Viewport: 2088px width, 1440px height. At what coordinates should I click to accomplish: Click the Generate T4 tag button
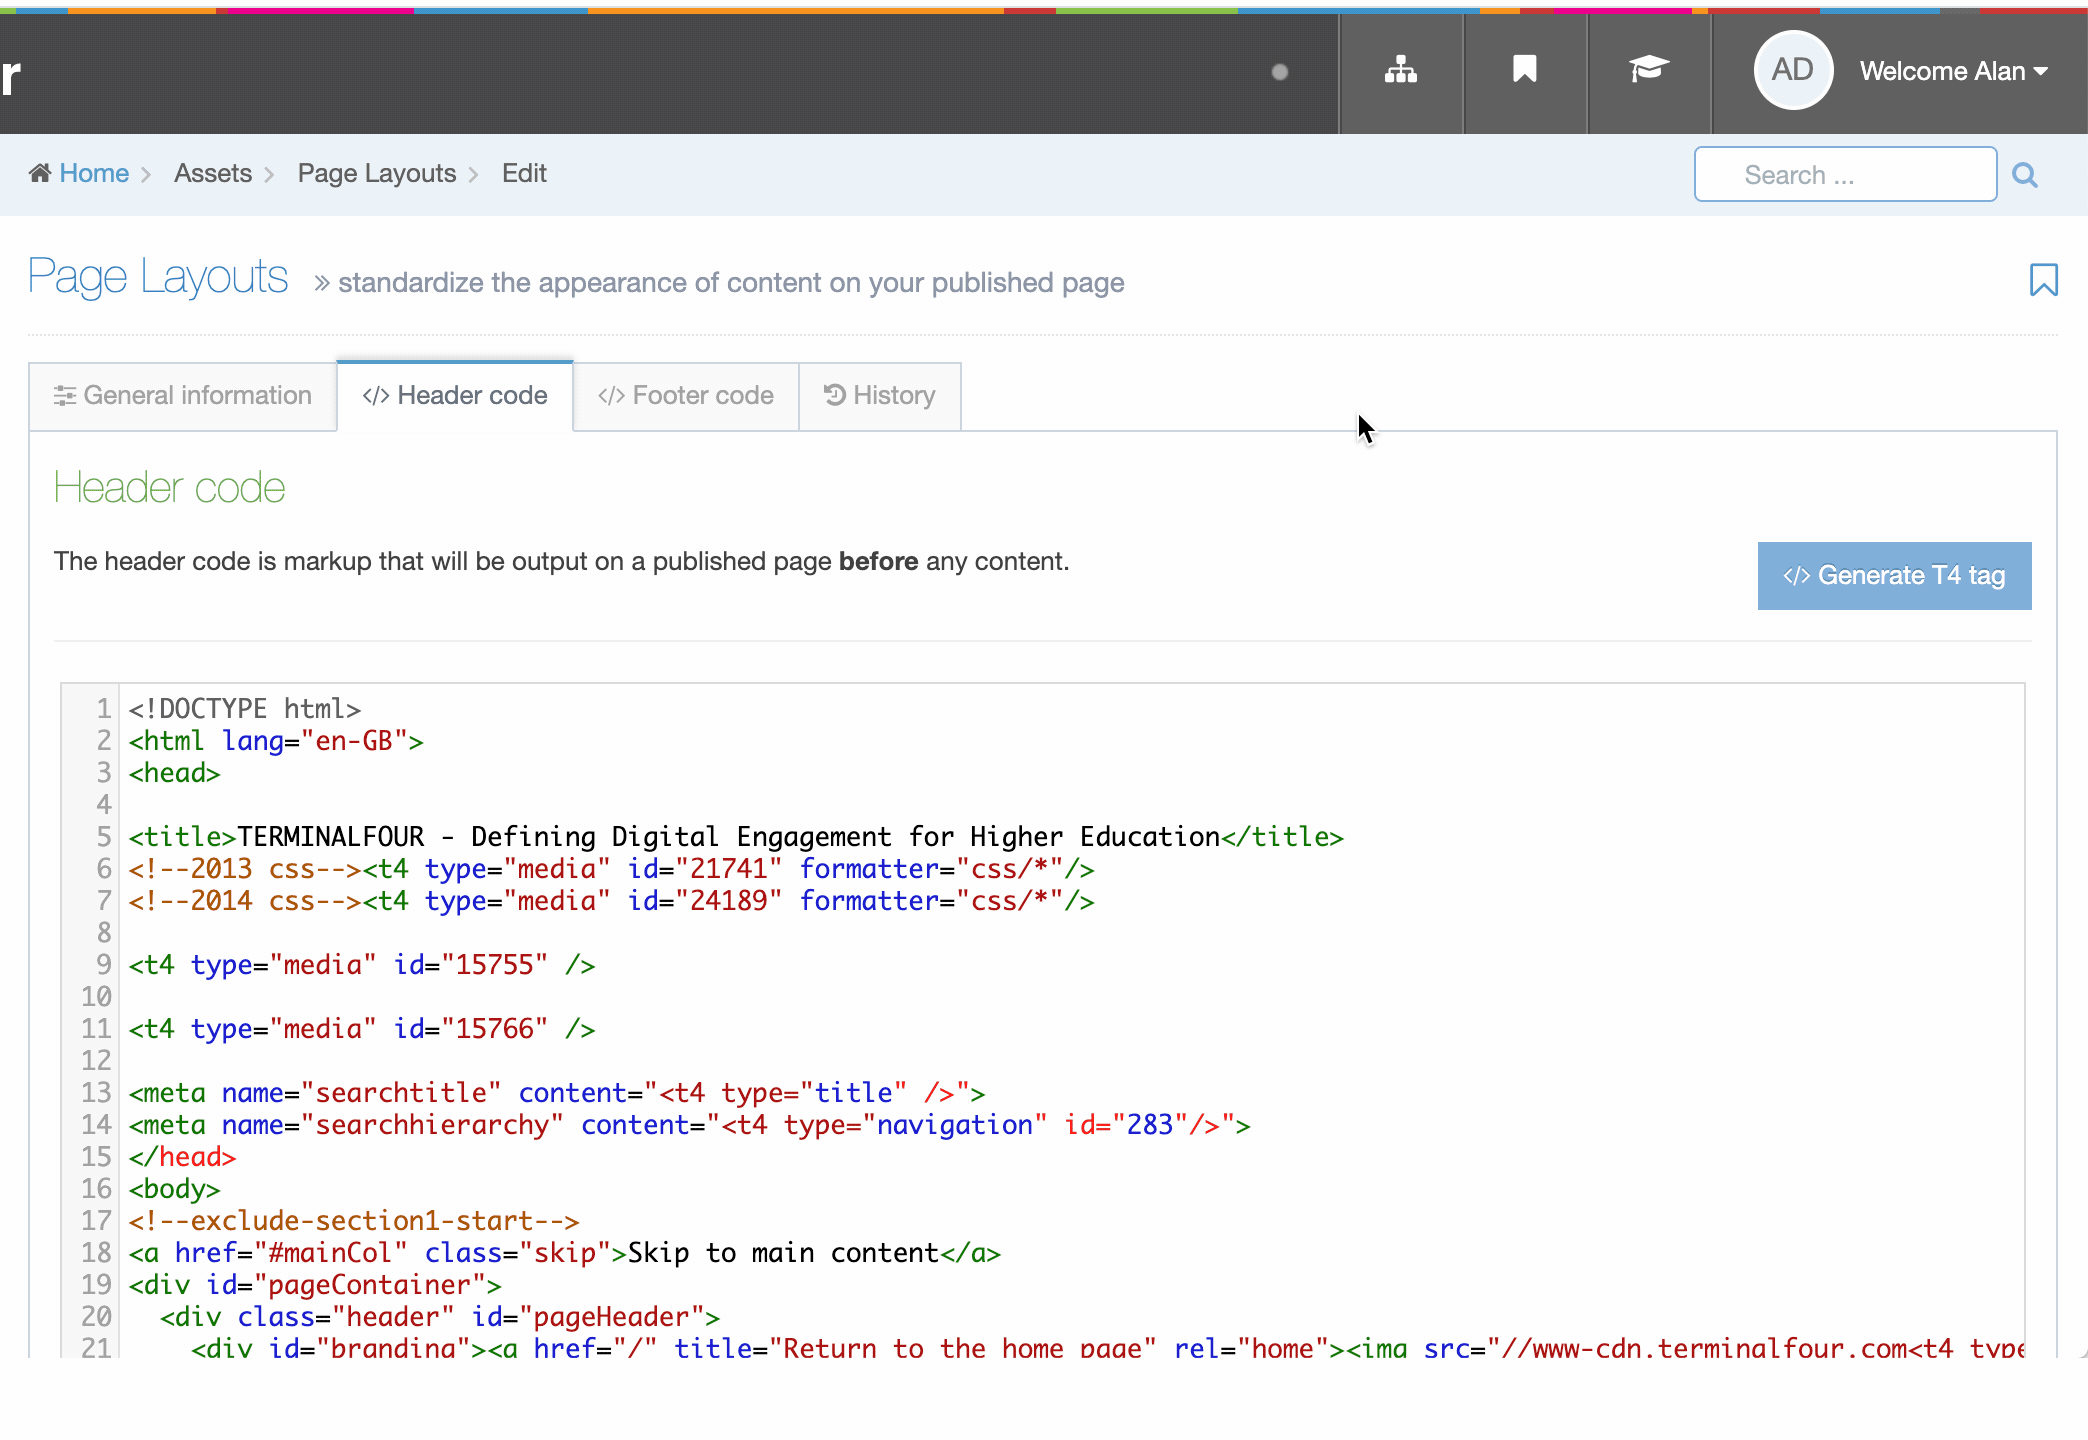click(x=1893, y=575)
